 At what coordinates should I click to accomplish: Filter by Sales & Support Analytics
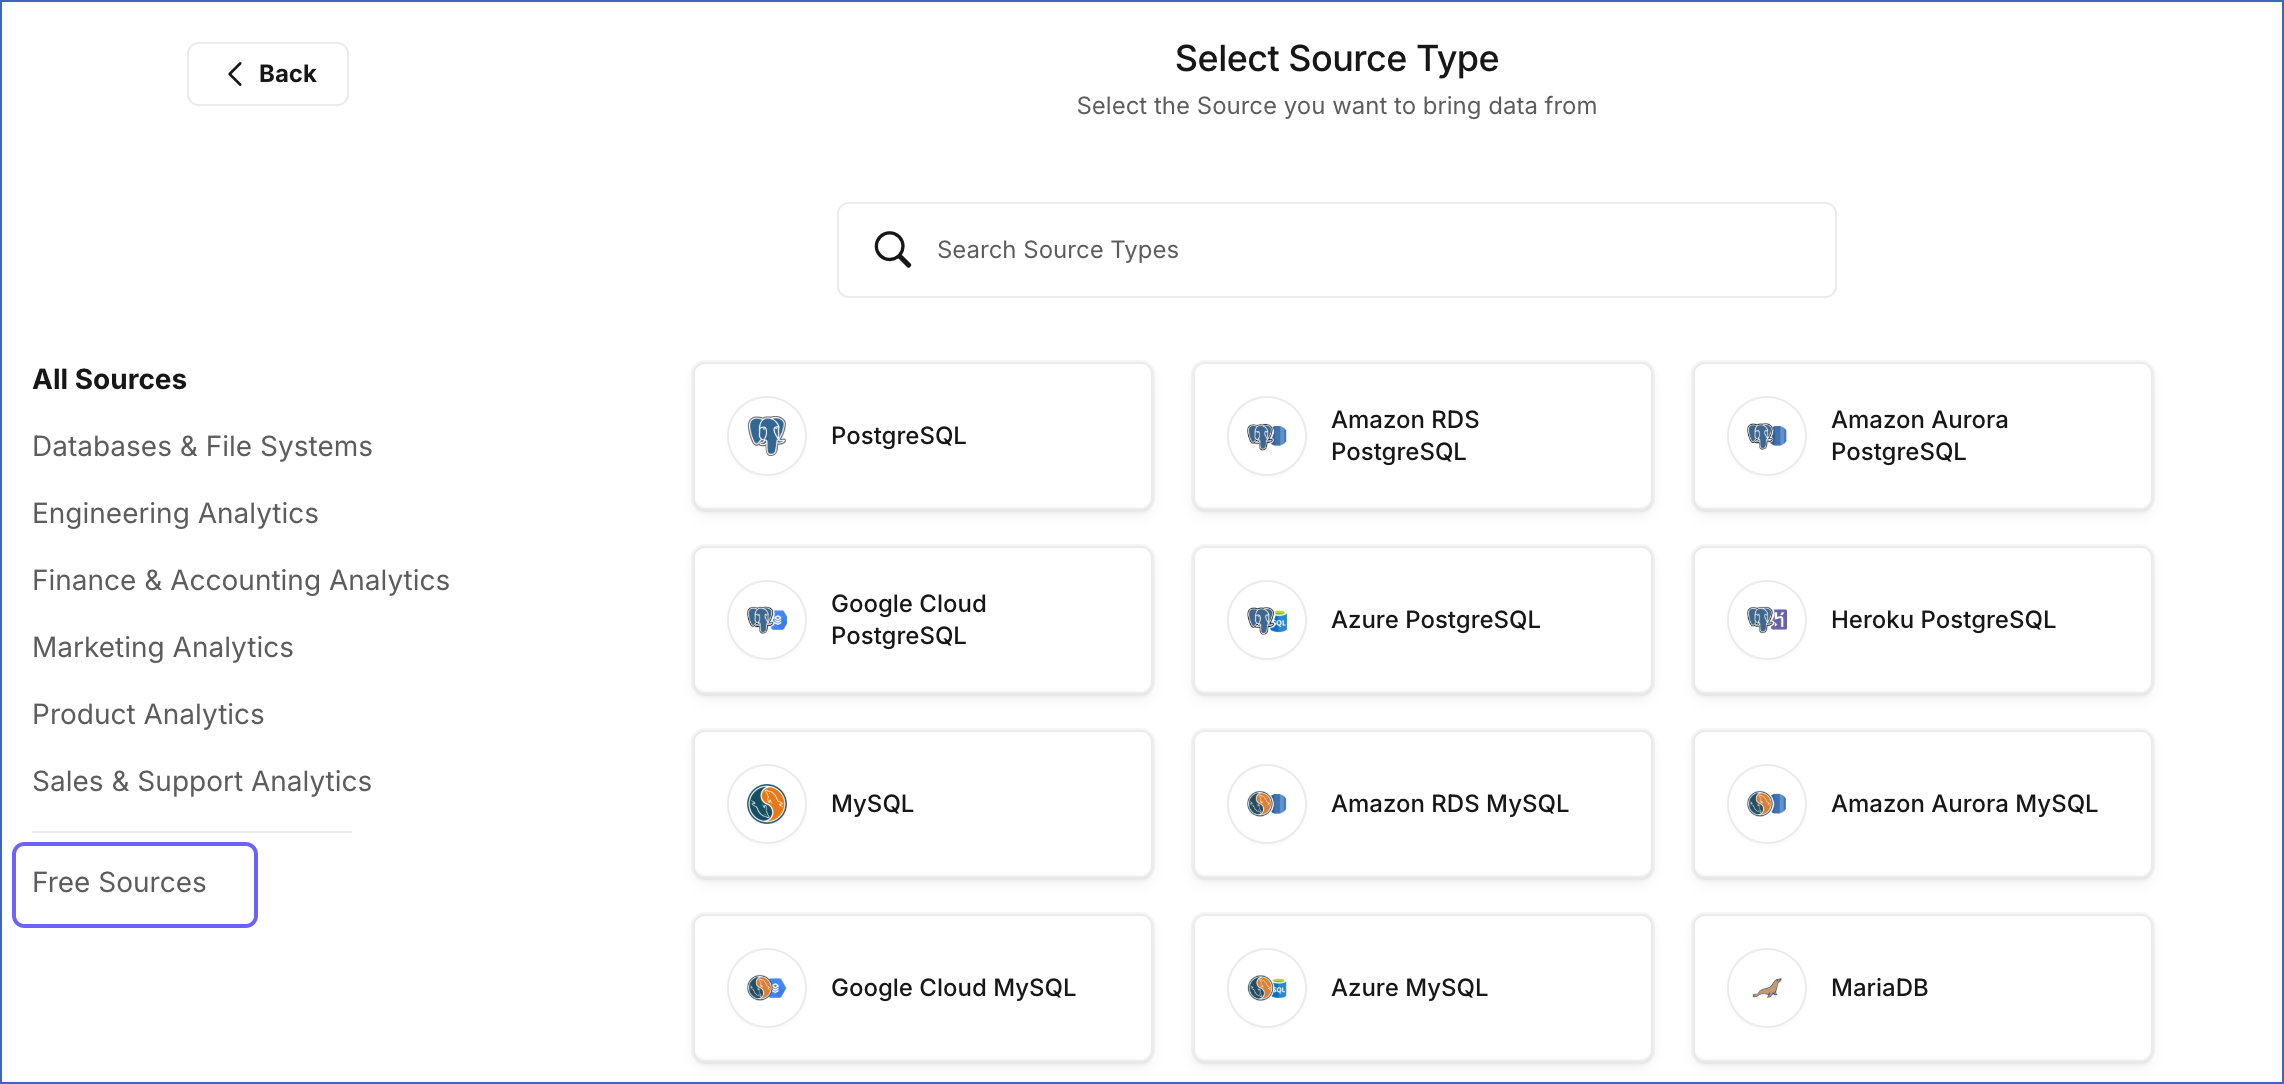(x=202, y=782)
